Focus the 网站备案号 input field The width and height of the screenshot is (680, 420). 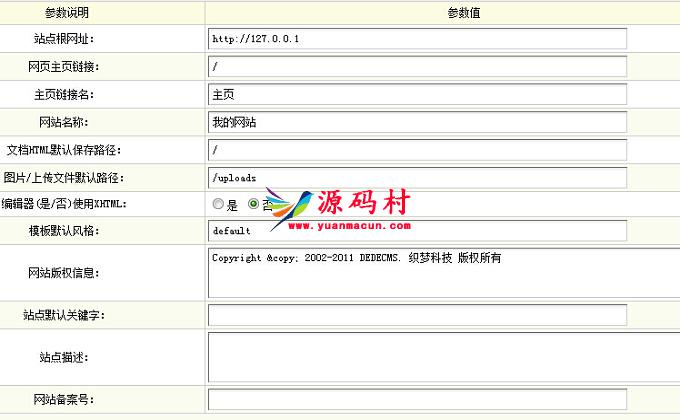click(x=417, y=400)
